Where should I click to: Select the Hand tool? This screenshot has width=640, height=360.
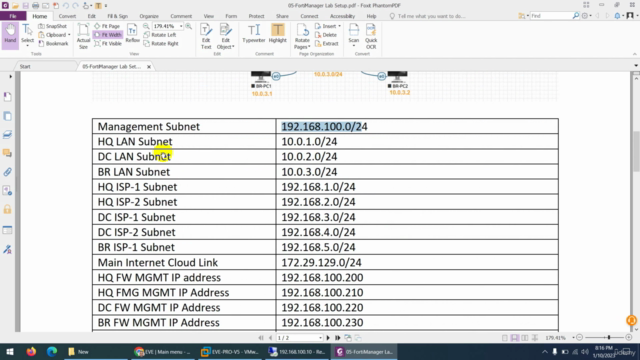coord(10,35)
